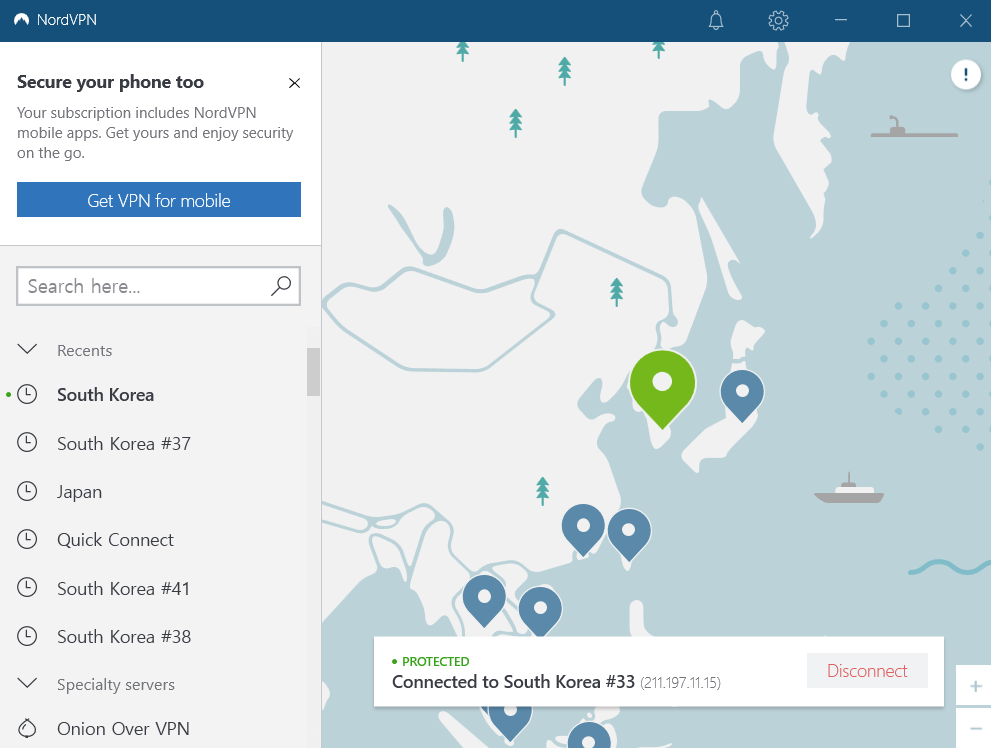
Task: Click the server IP address 211.197.11.15
Action: pyautogui.click(x=681, y=683)
